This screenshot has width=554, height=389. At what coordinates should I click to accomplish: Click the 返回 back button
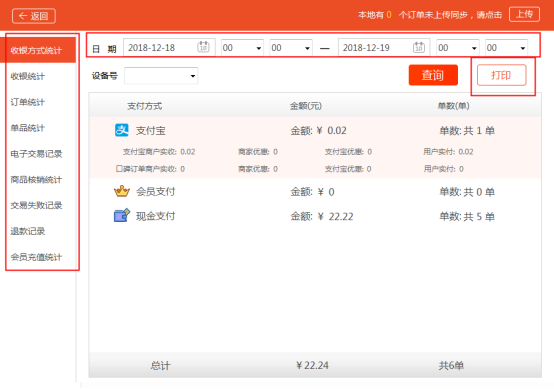(x=34, y=16)
